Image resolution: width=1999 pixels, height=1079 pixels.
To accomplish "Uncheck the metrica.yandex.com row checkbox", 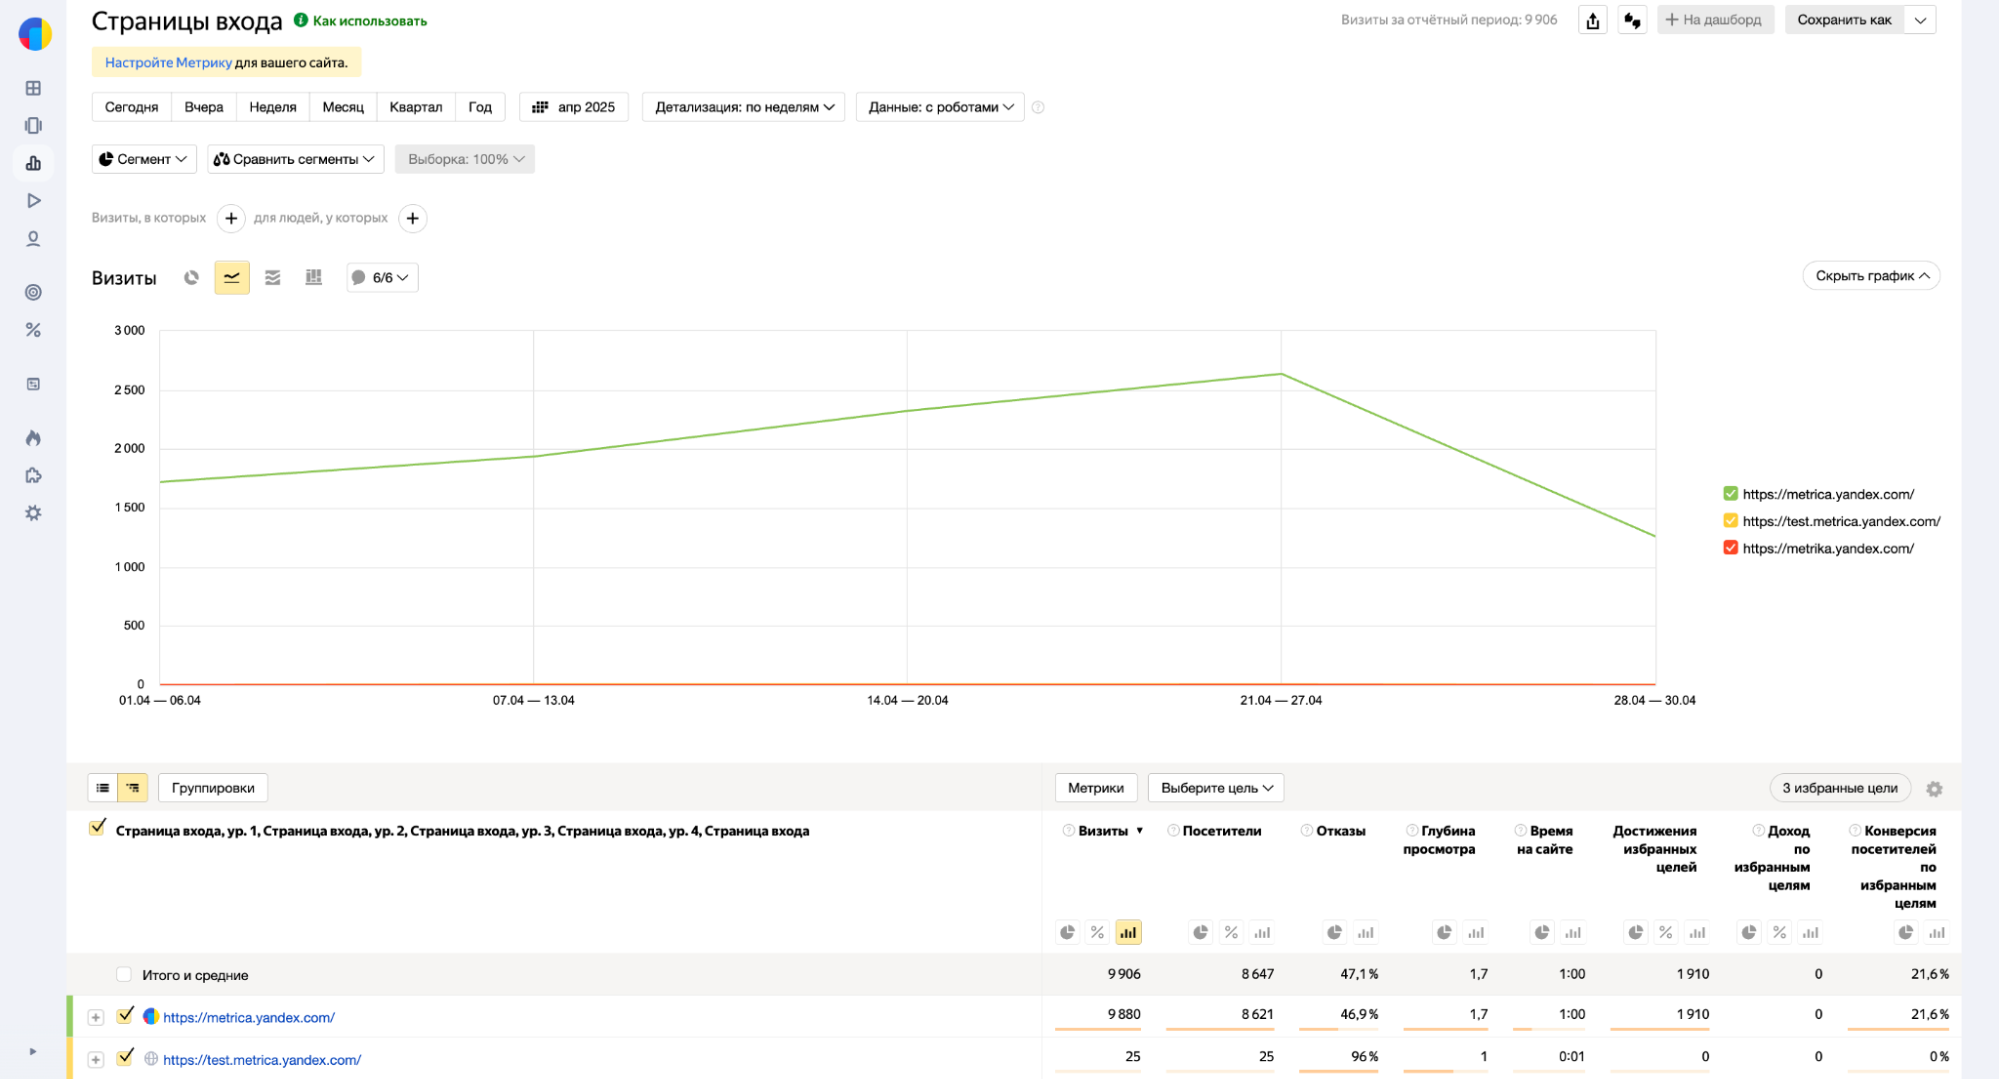I will [125, 1015].
